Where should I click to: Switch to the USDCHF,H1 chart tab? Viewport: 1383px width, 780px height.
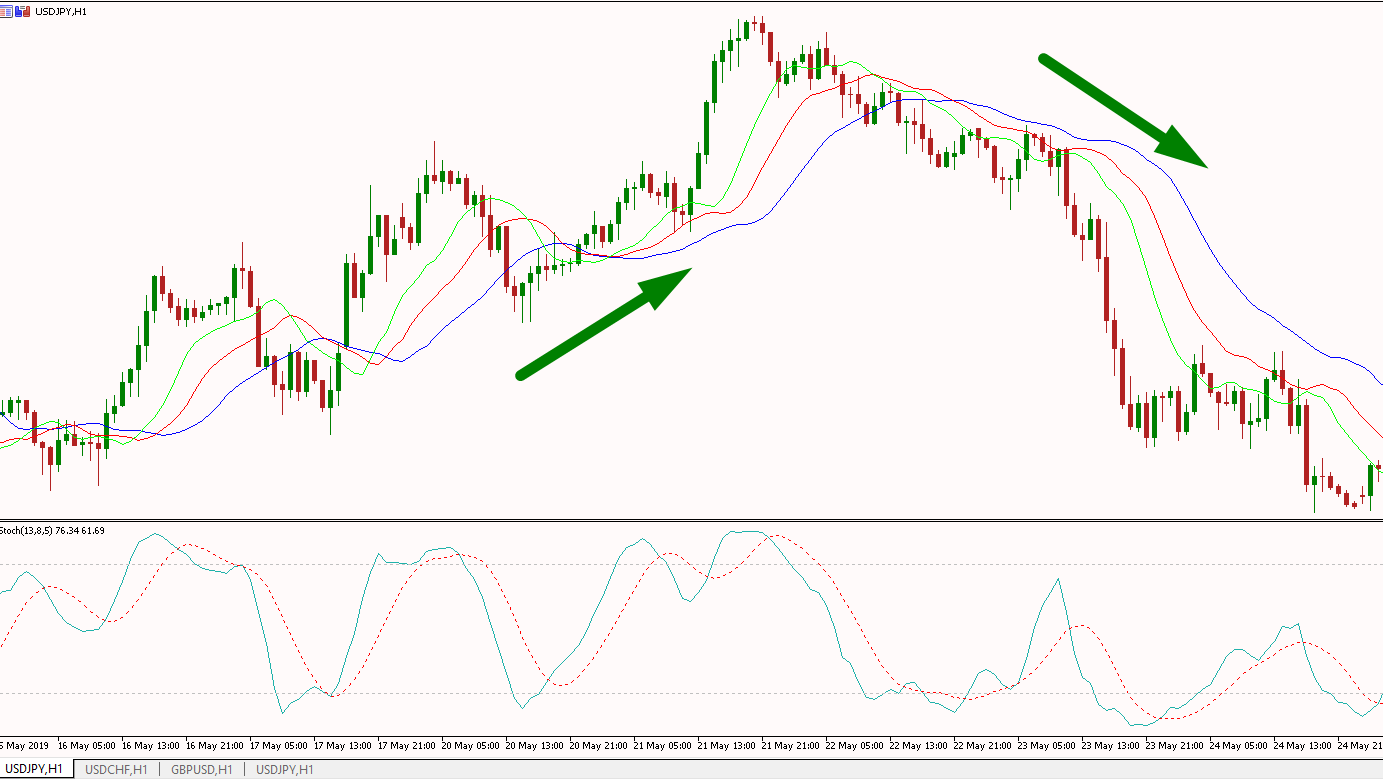tap(116, 769)
